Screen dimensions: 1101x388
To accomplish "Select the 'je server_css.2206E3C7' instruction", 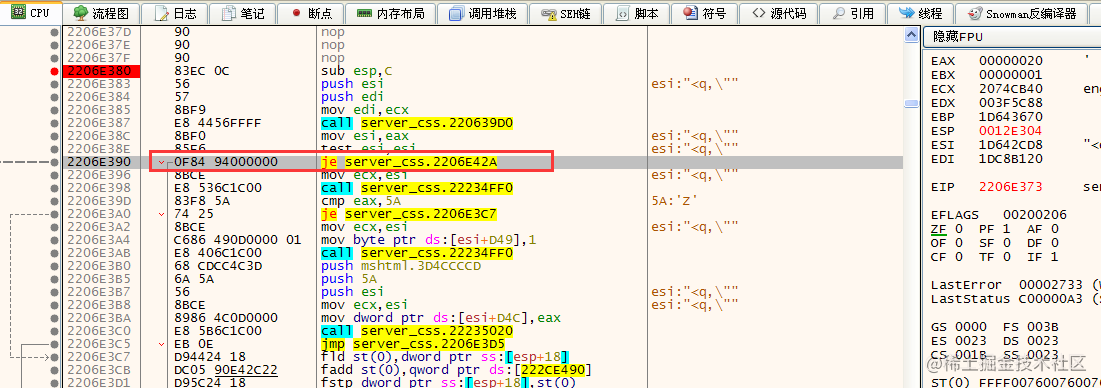I will [x=409, y=214].
